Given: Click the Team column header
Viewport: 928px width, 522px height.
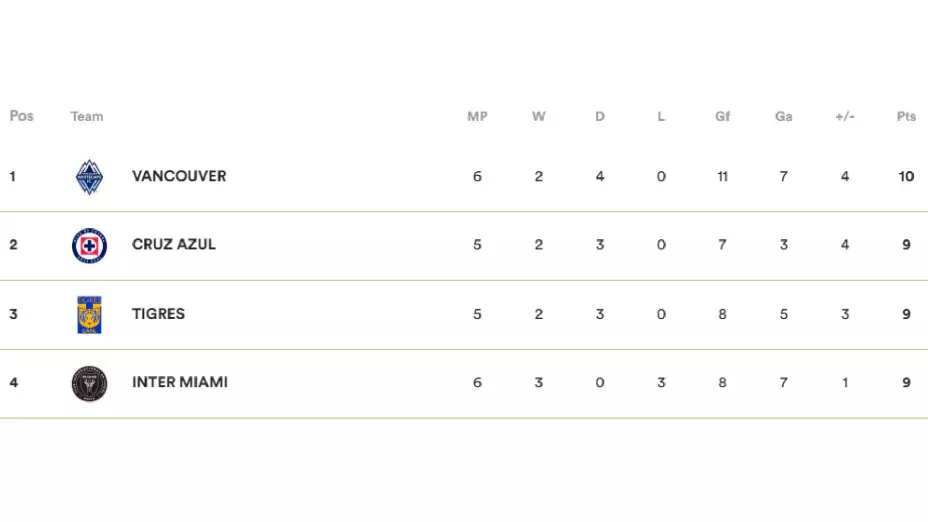Looking at the screenshot, I should point(87,117).
